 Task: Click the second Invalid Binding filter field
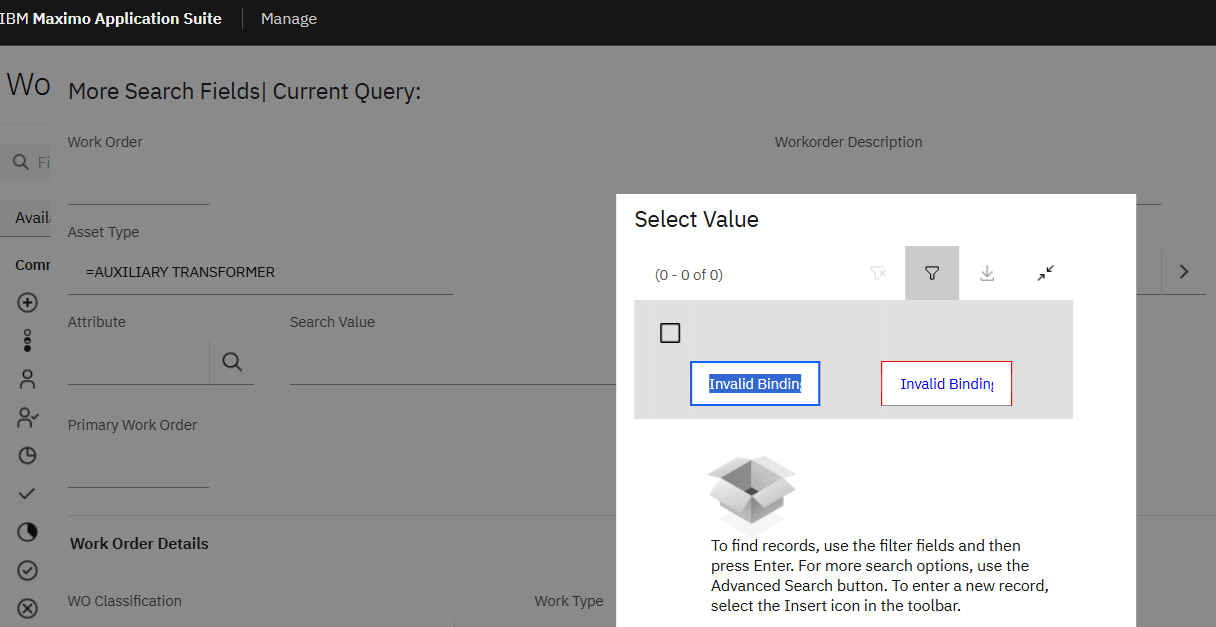946,384
